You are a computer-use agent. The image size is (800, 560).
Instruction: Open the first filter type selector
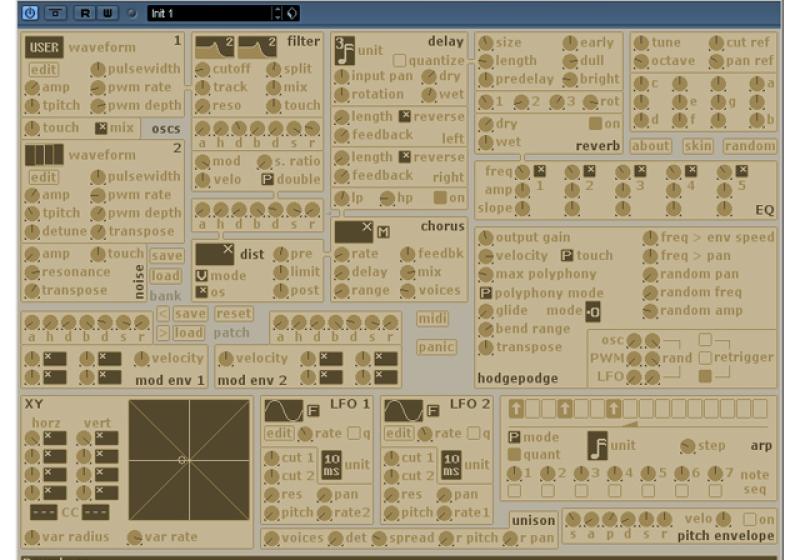[x=213, y=46]
